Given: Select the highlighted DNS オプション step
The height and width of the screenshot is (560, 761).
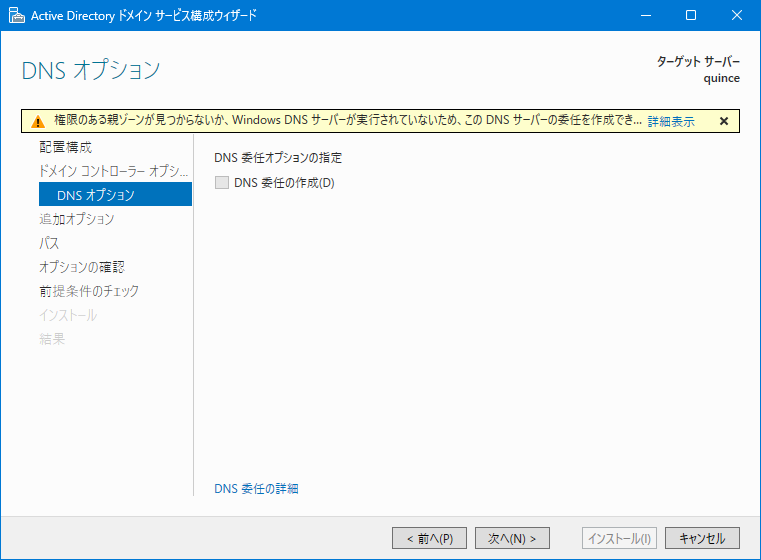Looking at the screenshot, I should (x=116, y=194).
